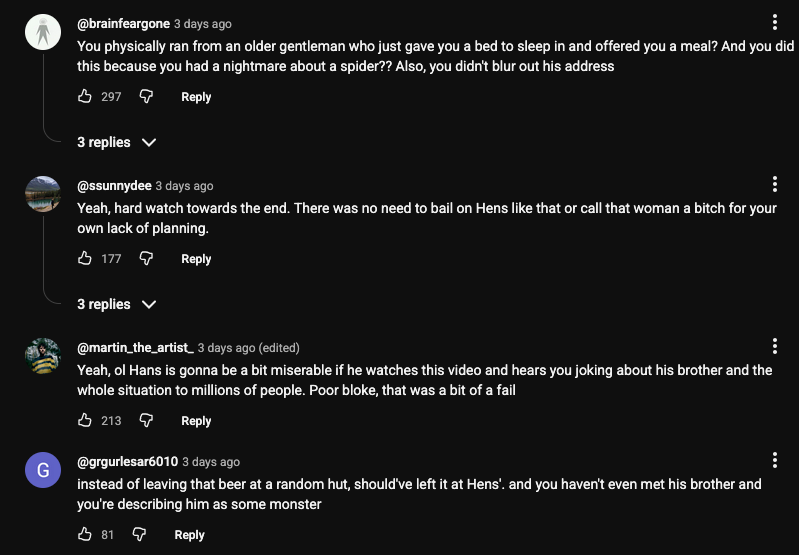Reply to @grgurlesar6010's comment
The height and width of the screenshot is (555, 799).
(189, 535)
